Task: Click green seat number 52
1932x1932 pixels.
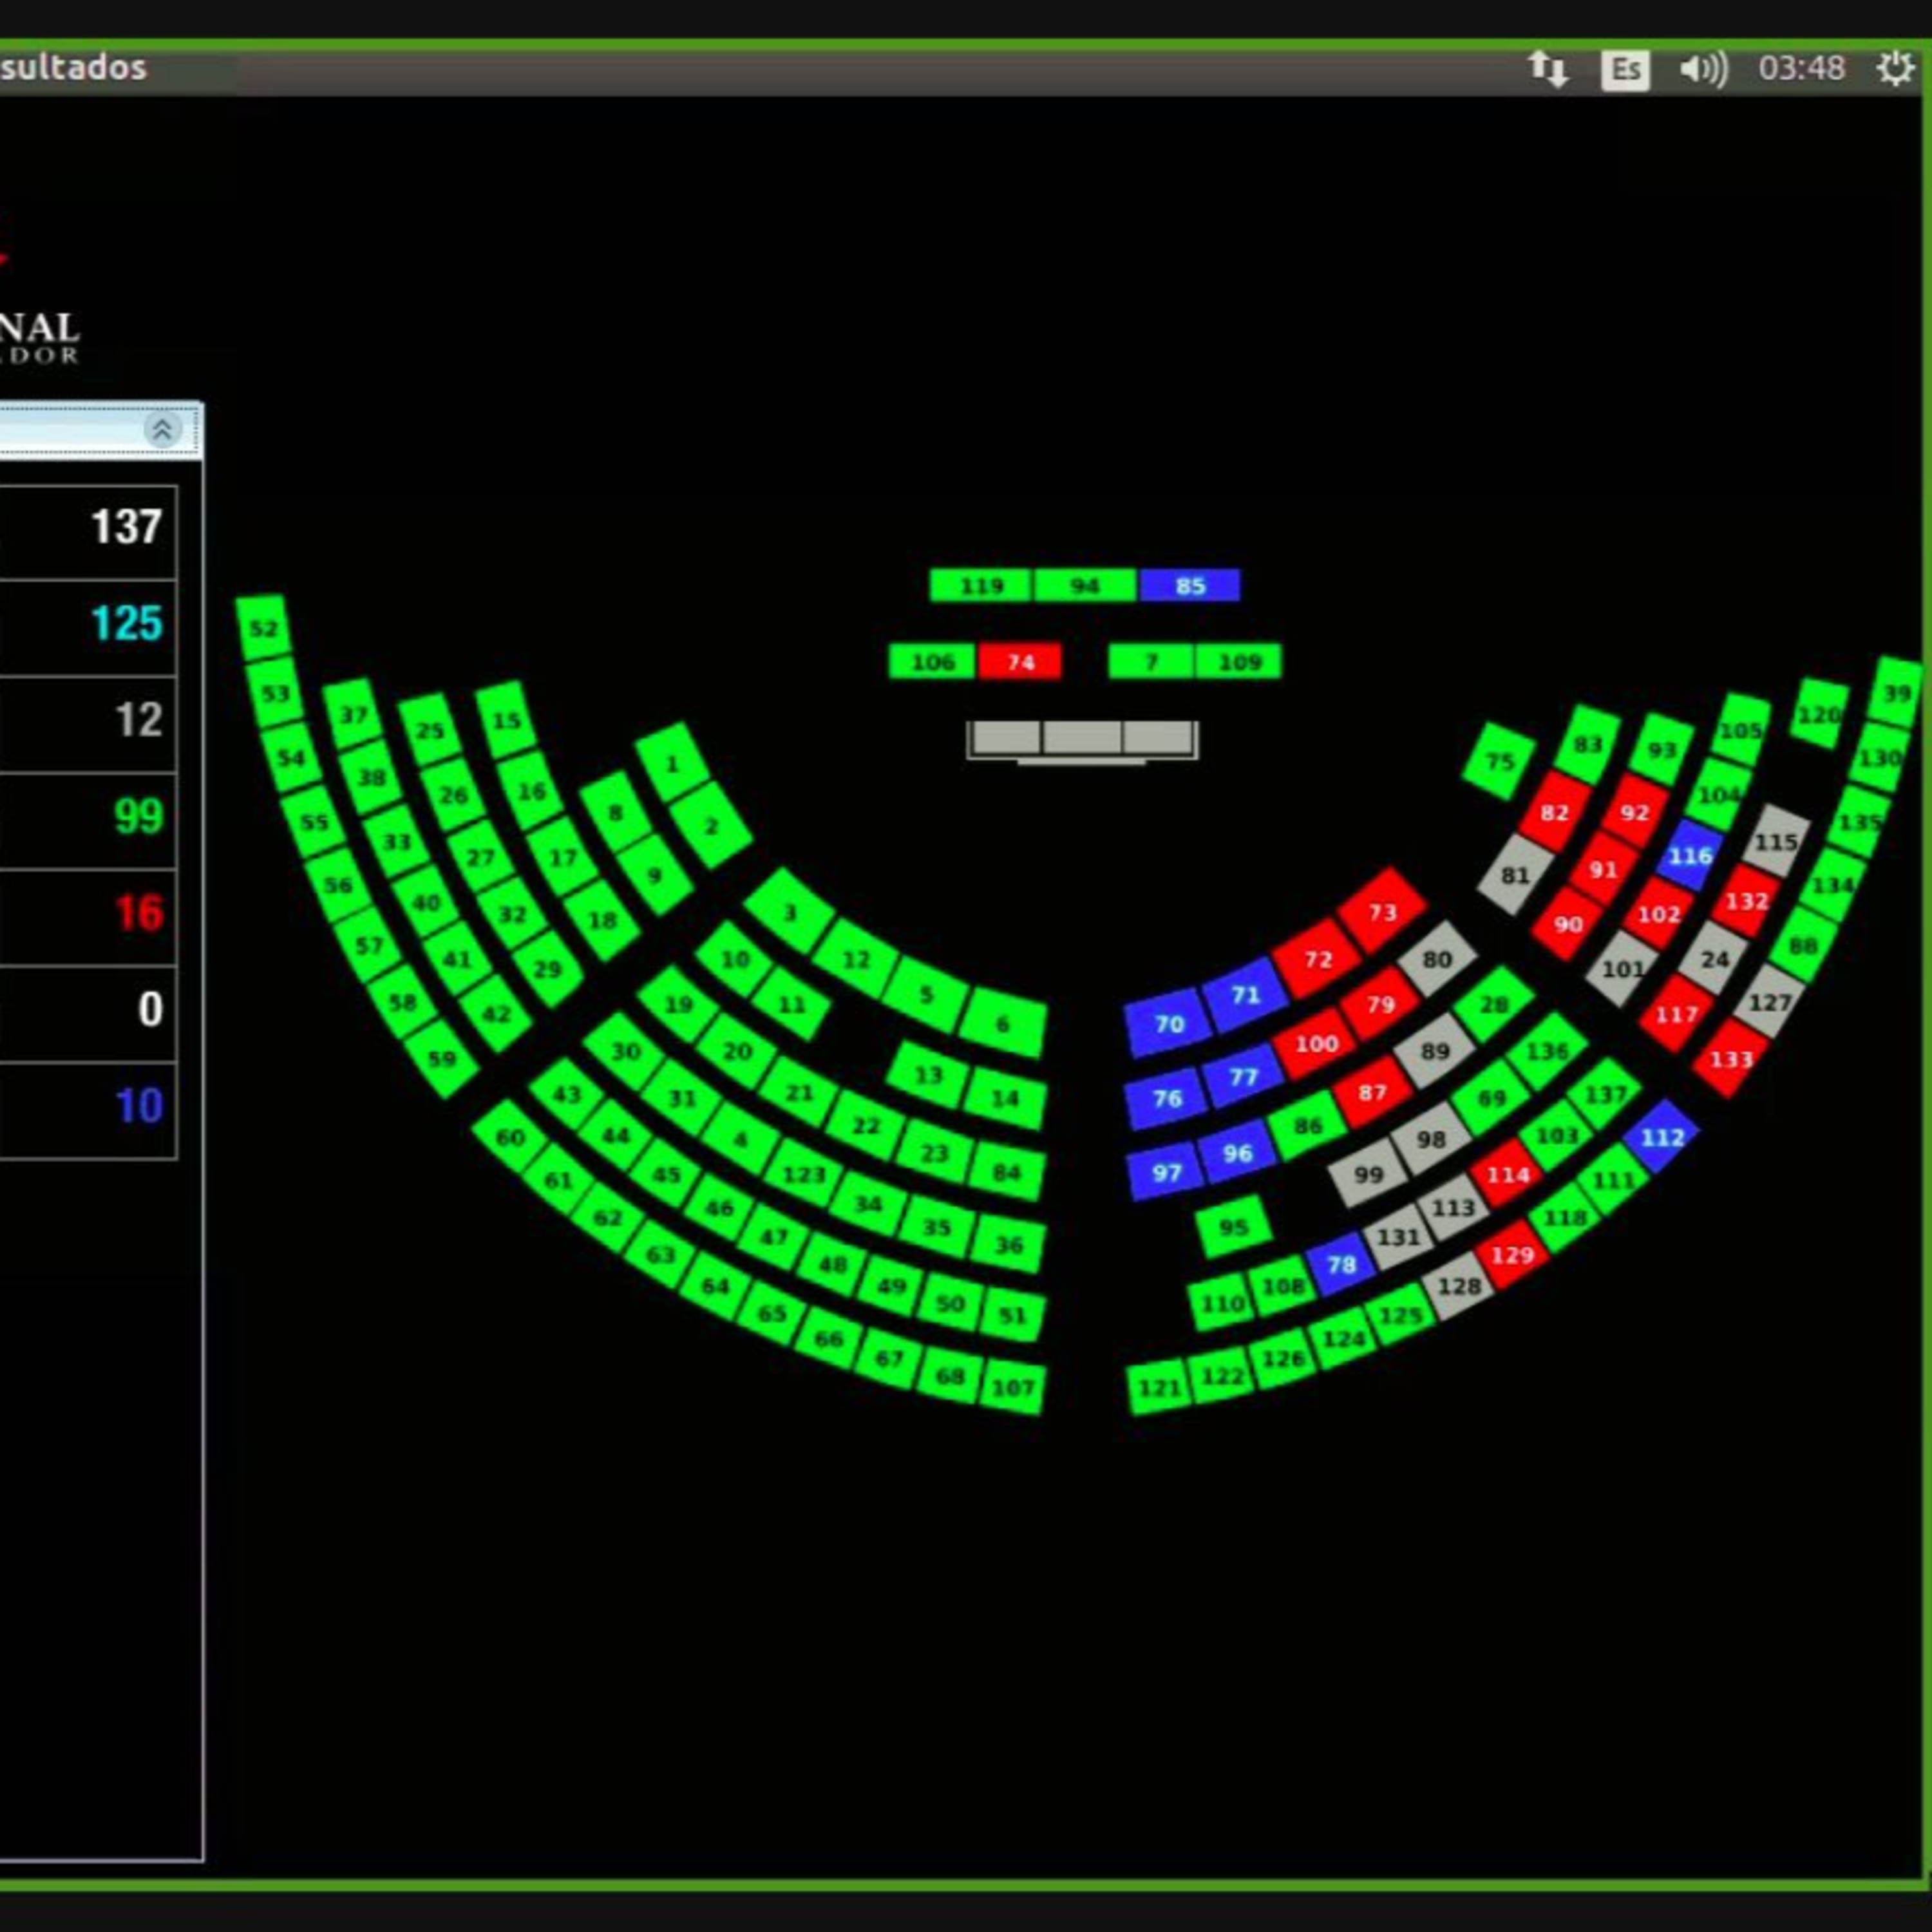Action: tap(264, 628)
